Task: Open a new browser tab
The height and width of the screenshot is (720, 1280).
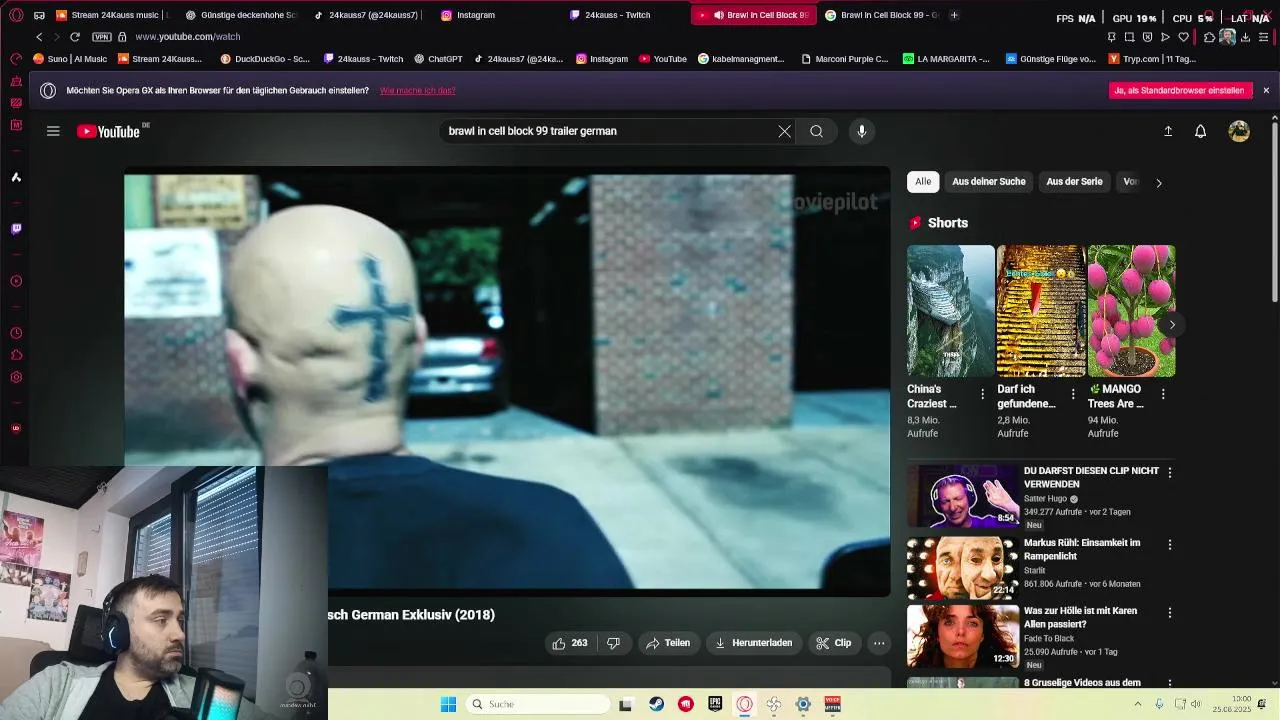Action: point(954,15)
